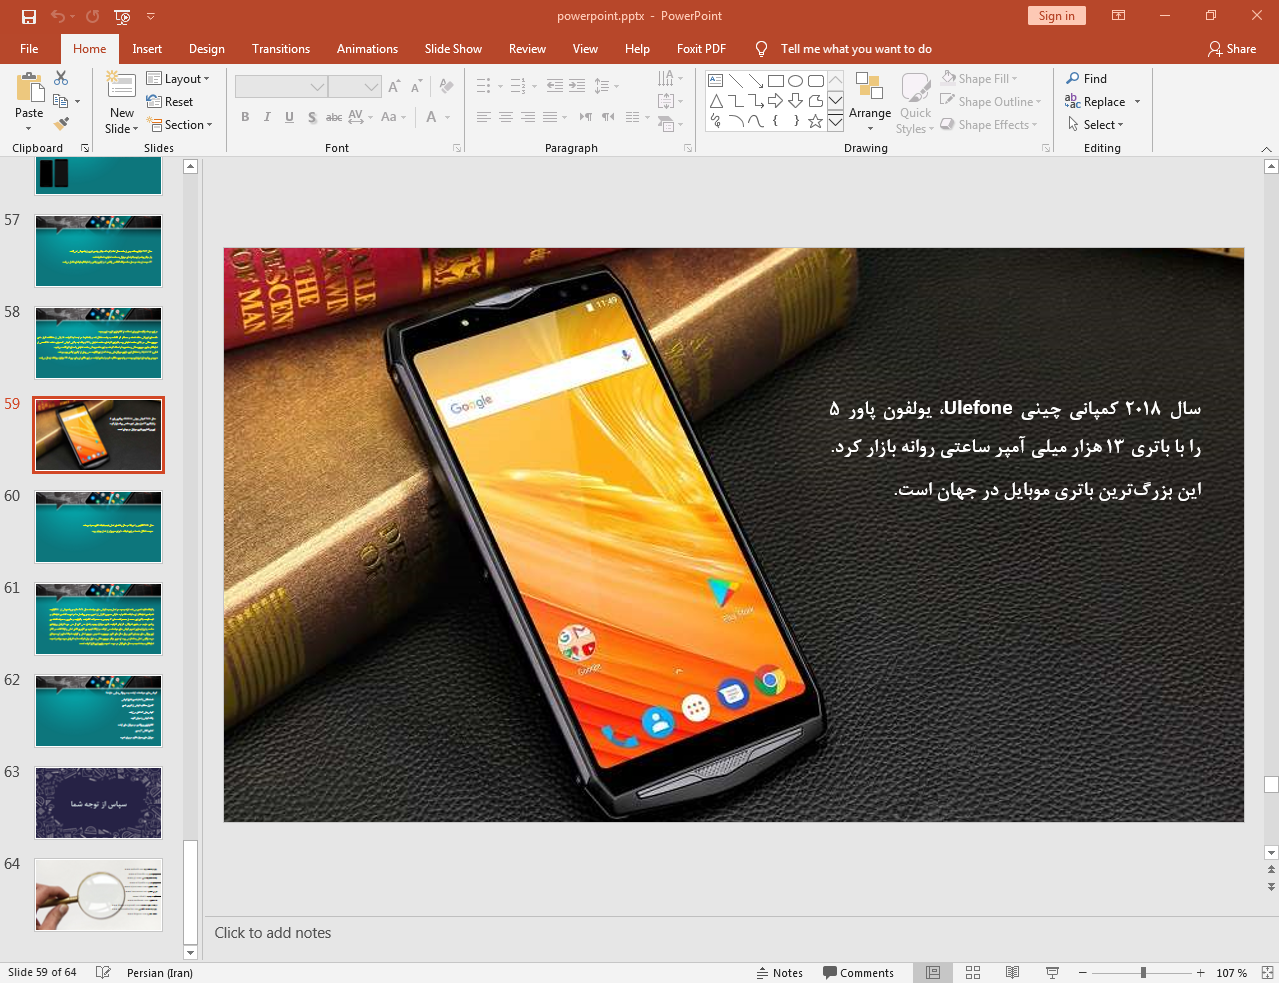Click the Text Box shape icon
1279x983 pixels.
pyautogui.click(x=716, y=81)
